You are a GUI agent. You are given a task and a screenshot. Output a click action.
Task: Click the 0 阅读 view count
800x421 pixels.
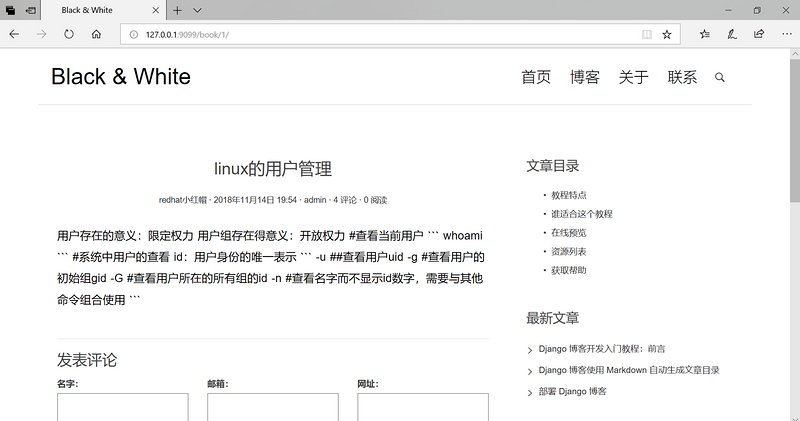[375, 200]
